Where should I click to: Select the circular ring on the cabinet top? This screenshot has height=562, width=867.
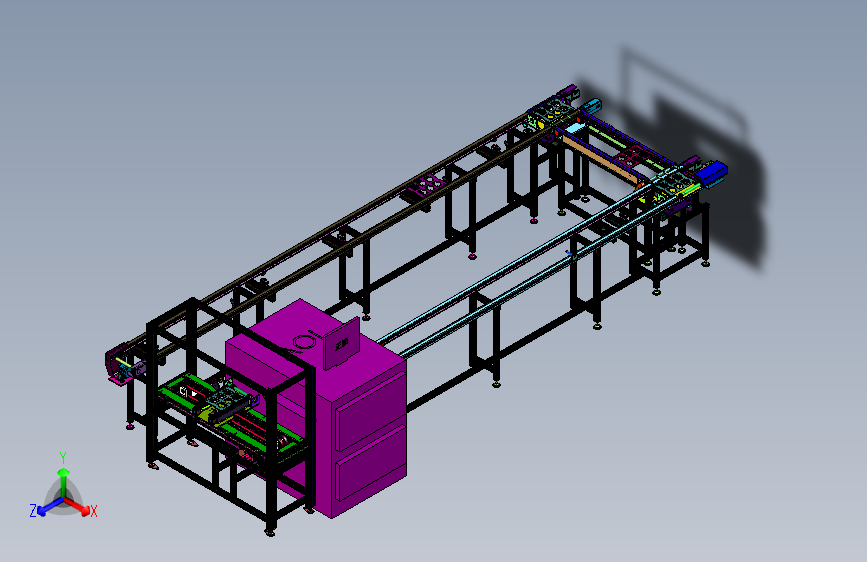[x=305, y=342]
